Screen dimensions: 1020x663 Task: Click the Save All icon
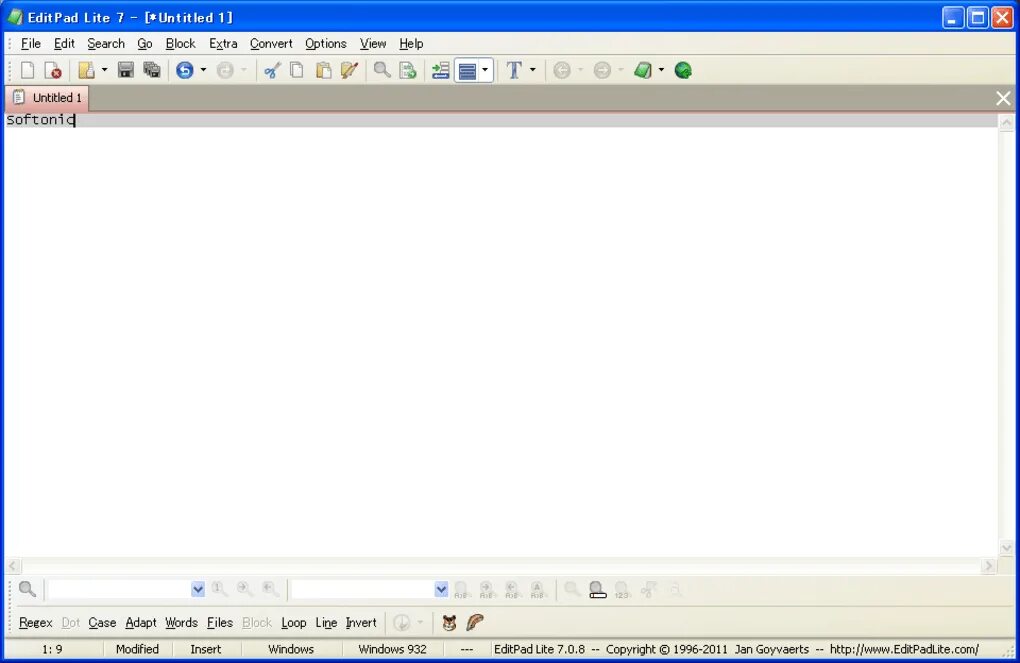coord(152,69)
